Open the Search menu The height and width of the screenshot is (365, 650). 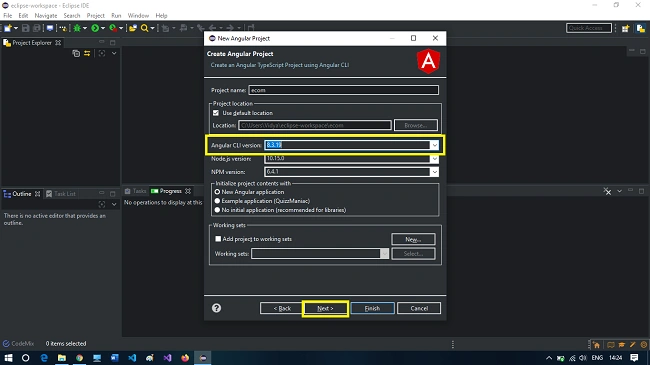72,16
